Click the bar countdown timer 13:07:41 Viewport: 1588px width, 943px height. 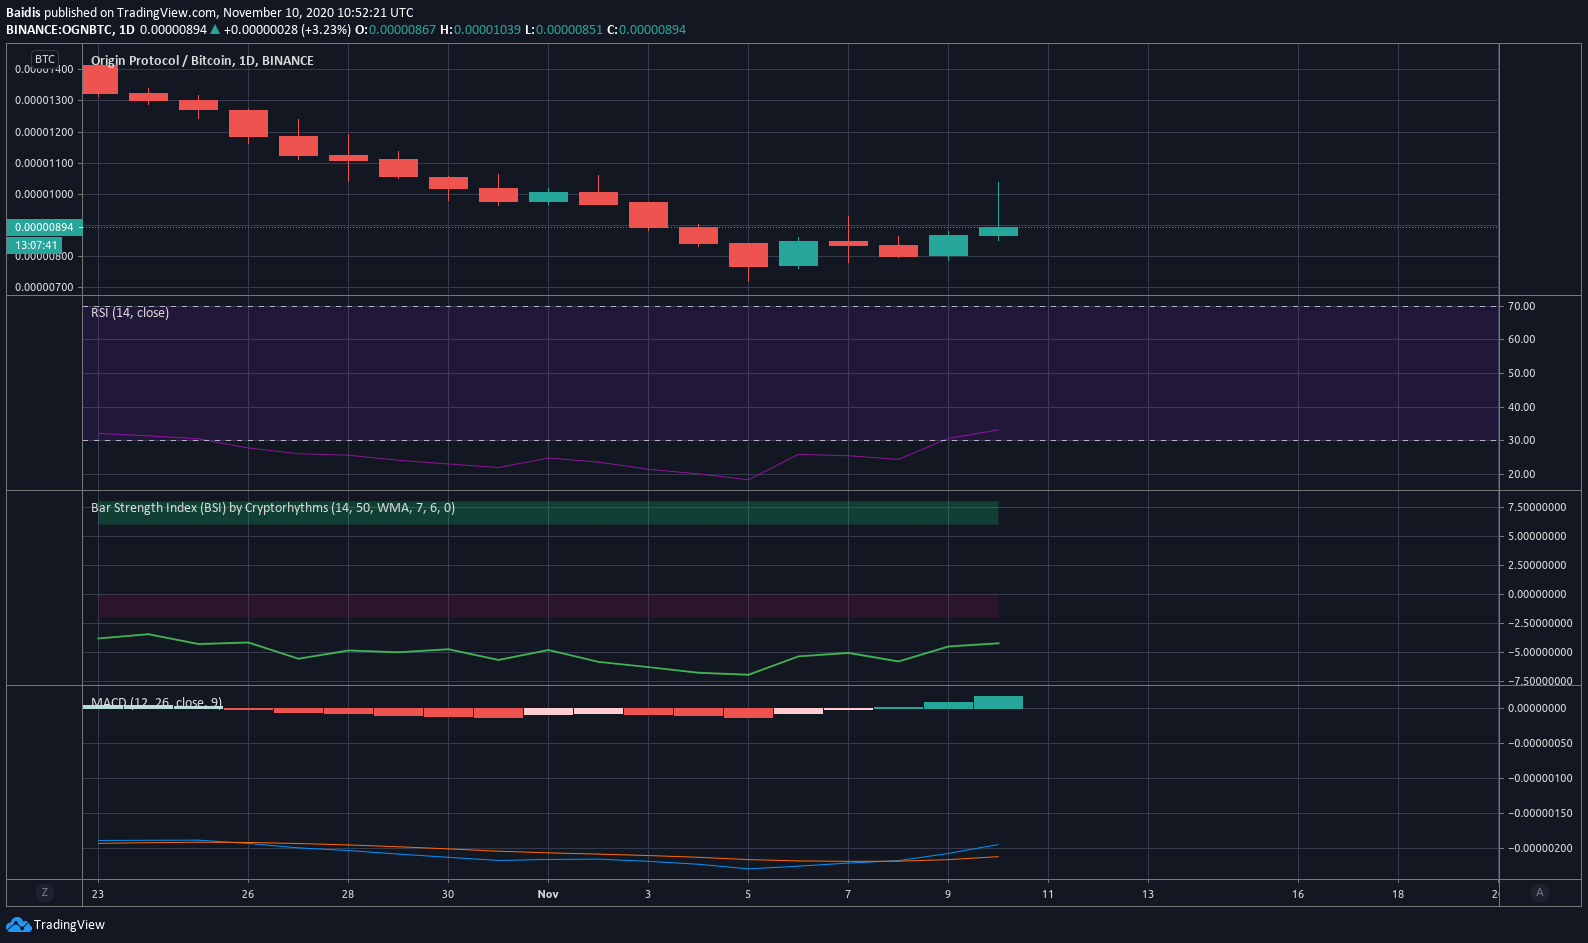click(x=35, y=245)
